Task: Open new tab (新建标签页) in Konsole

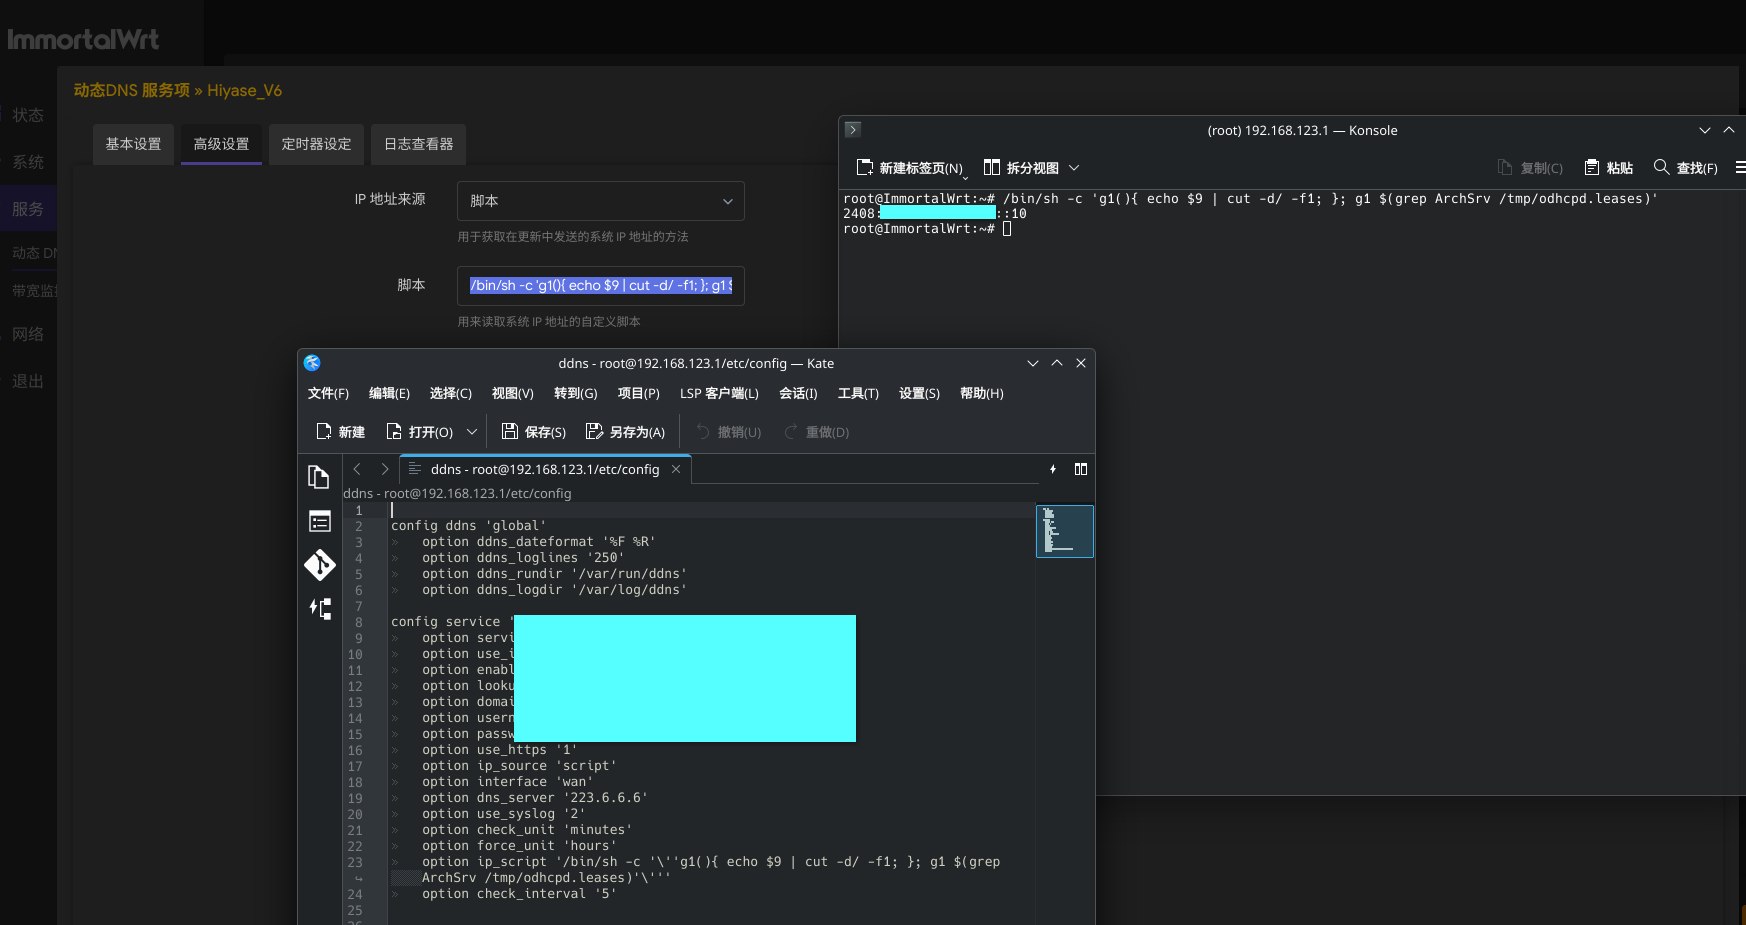Action: [909, 168]
